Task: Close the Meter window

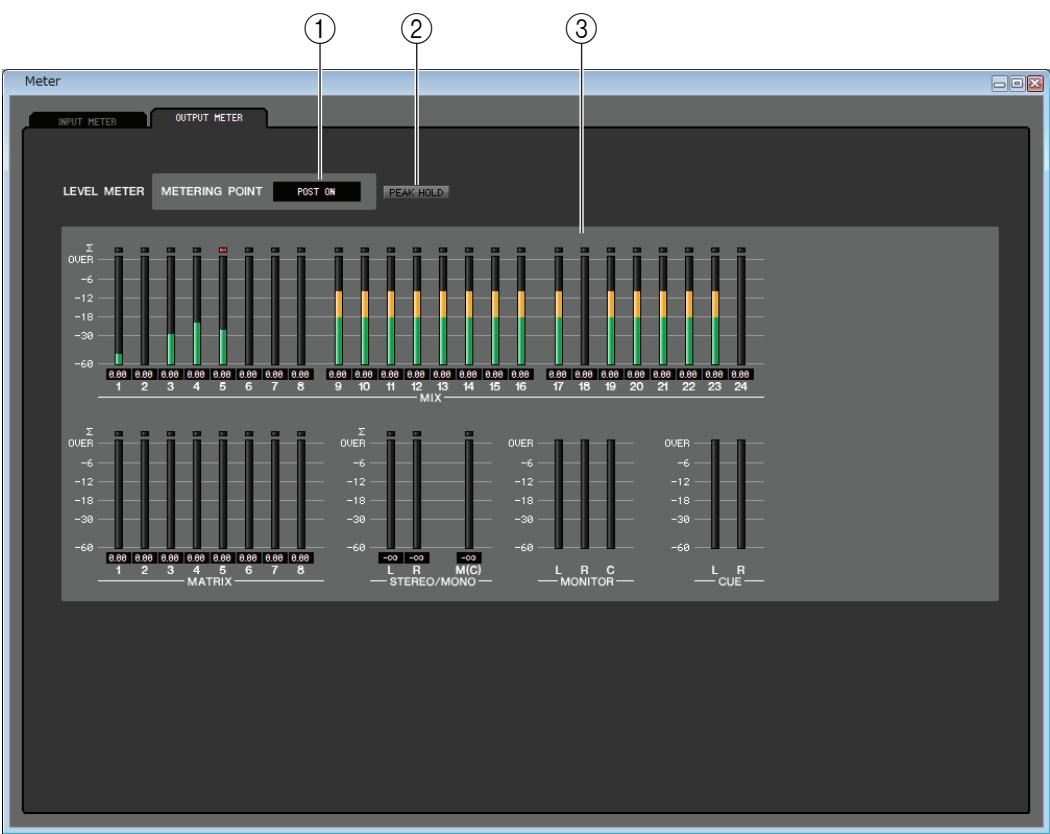Action: 1035,83
